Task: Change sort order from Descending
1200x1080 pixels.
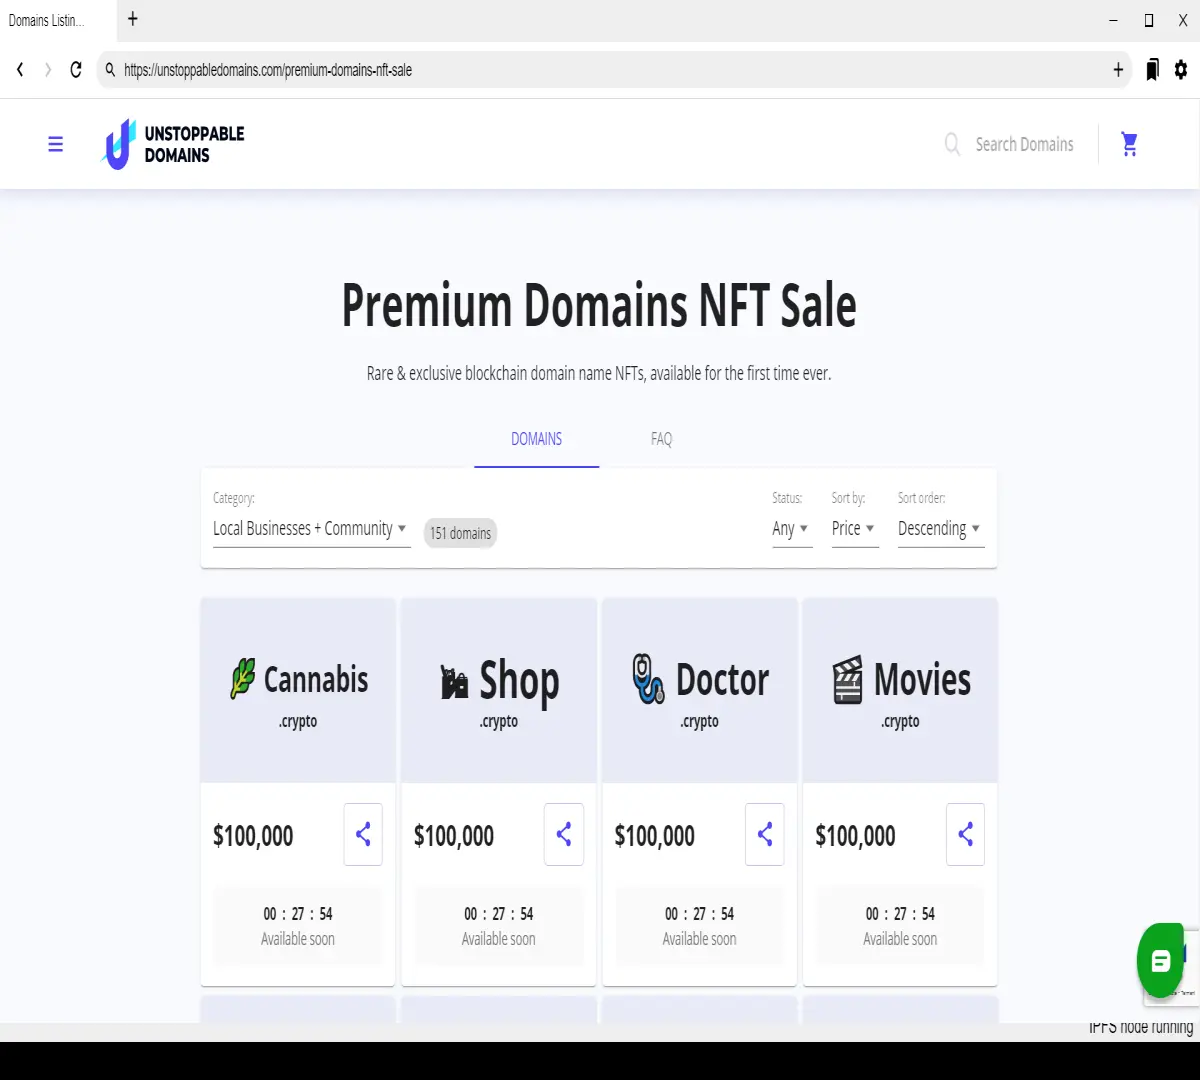Action: (x=940, y=529)
